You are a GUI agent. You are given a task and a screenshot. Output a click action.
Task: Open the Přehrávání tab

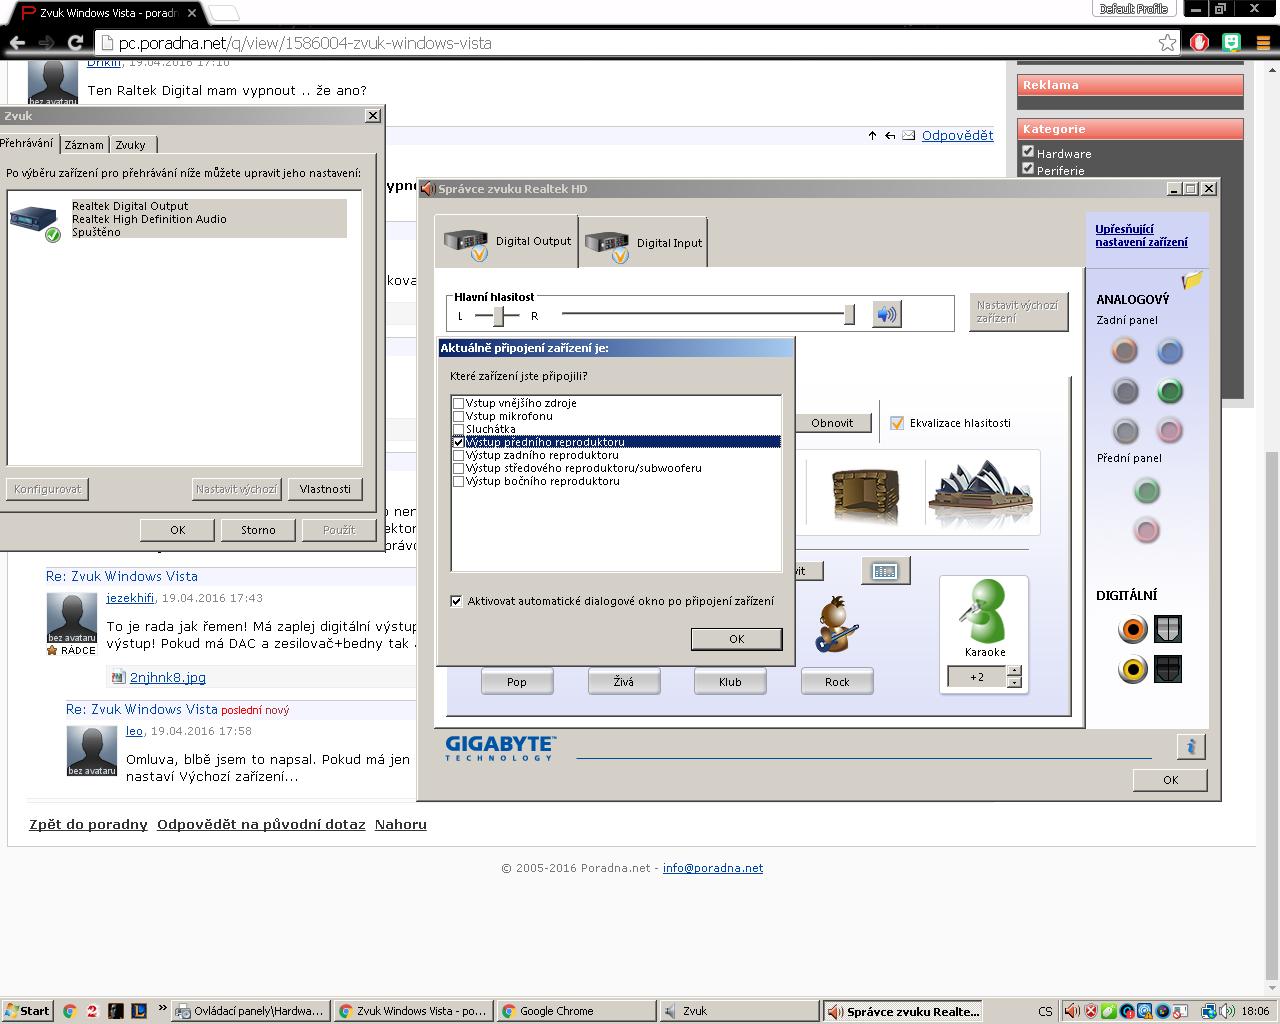coord(27,143)
